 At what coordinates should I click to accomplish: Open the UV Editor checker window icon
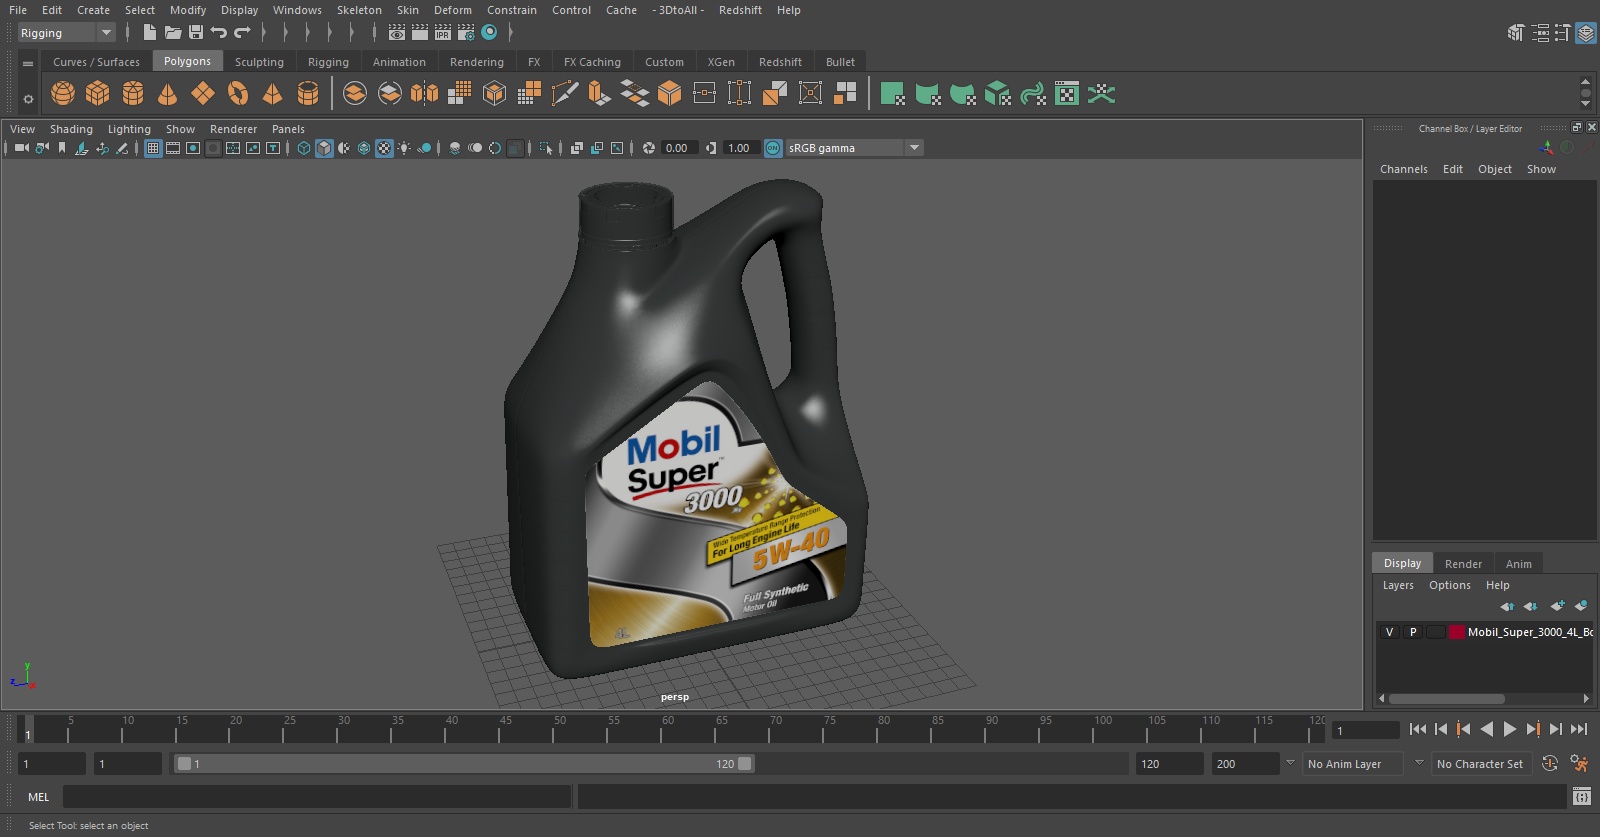[x=1067, y=94]
